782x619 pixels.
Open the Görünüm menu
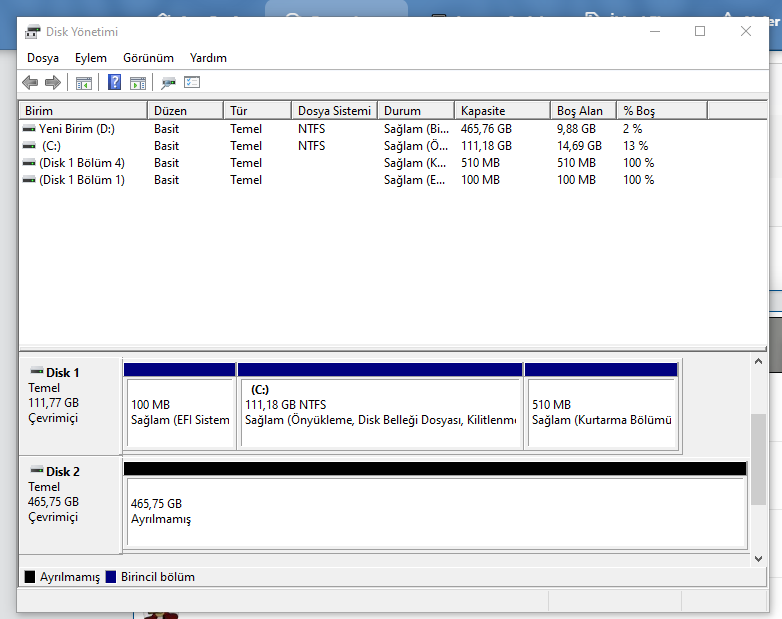tap(148, 58)
